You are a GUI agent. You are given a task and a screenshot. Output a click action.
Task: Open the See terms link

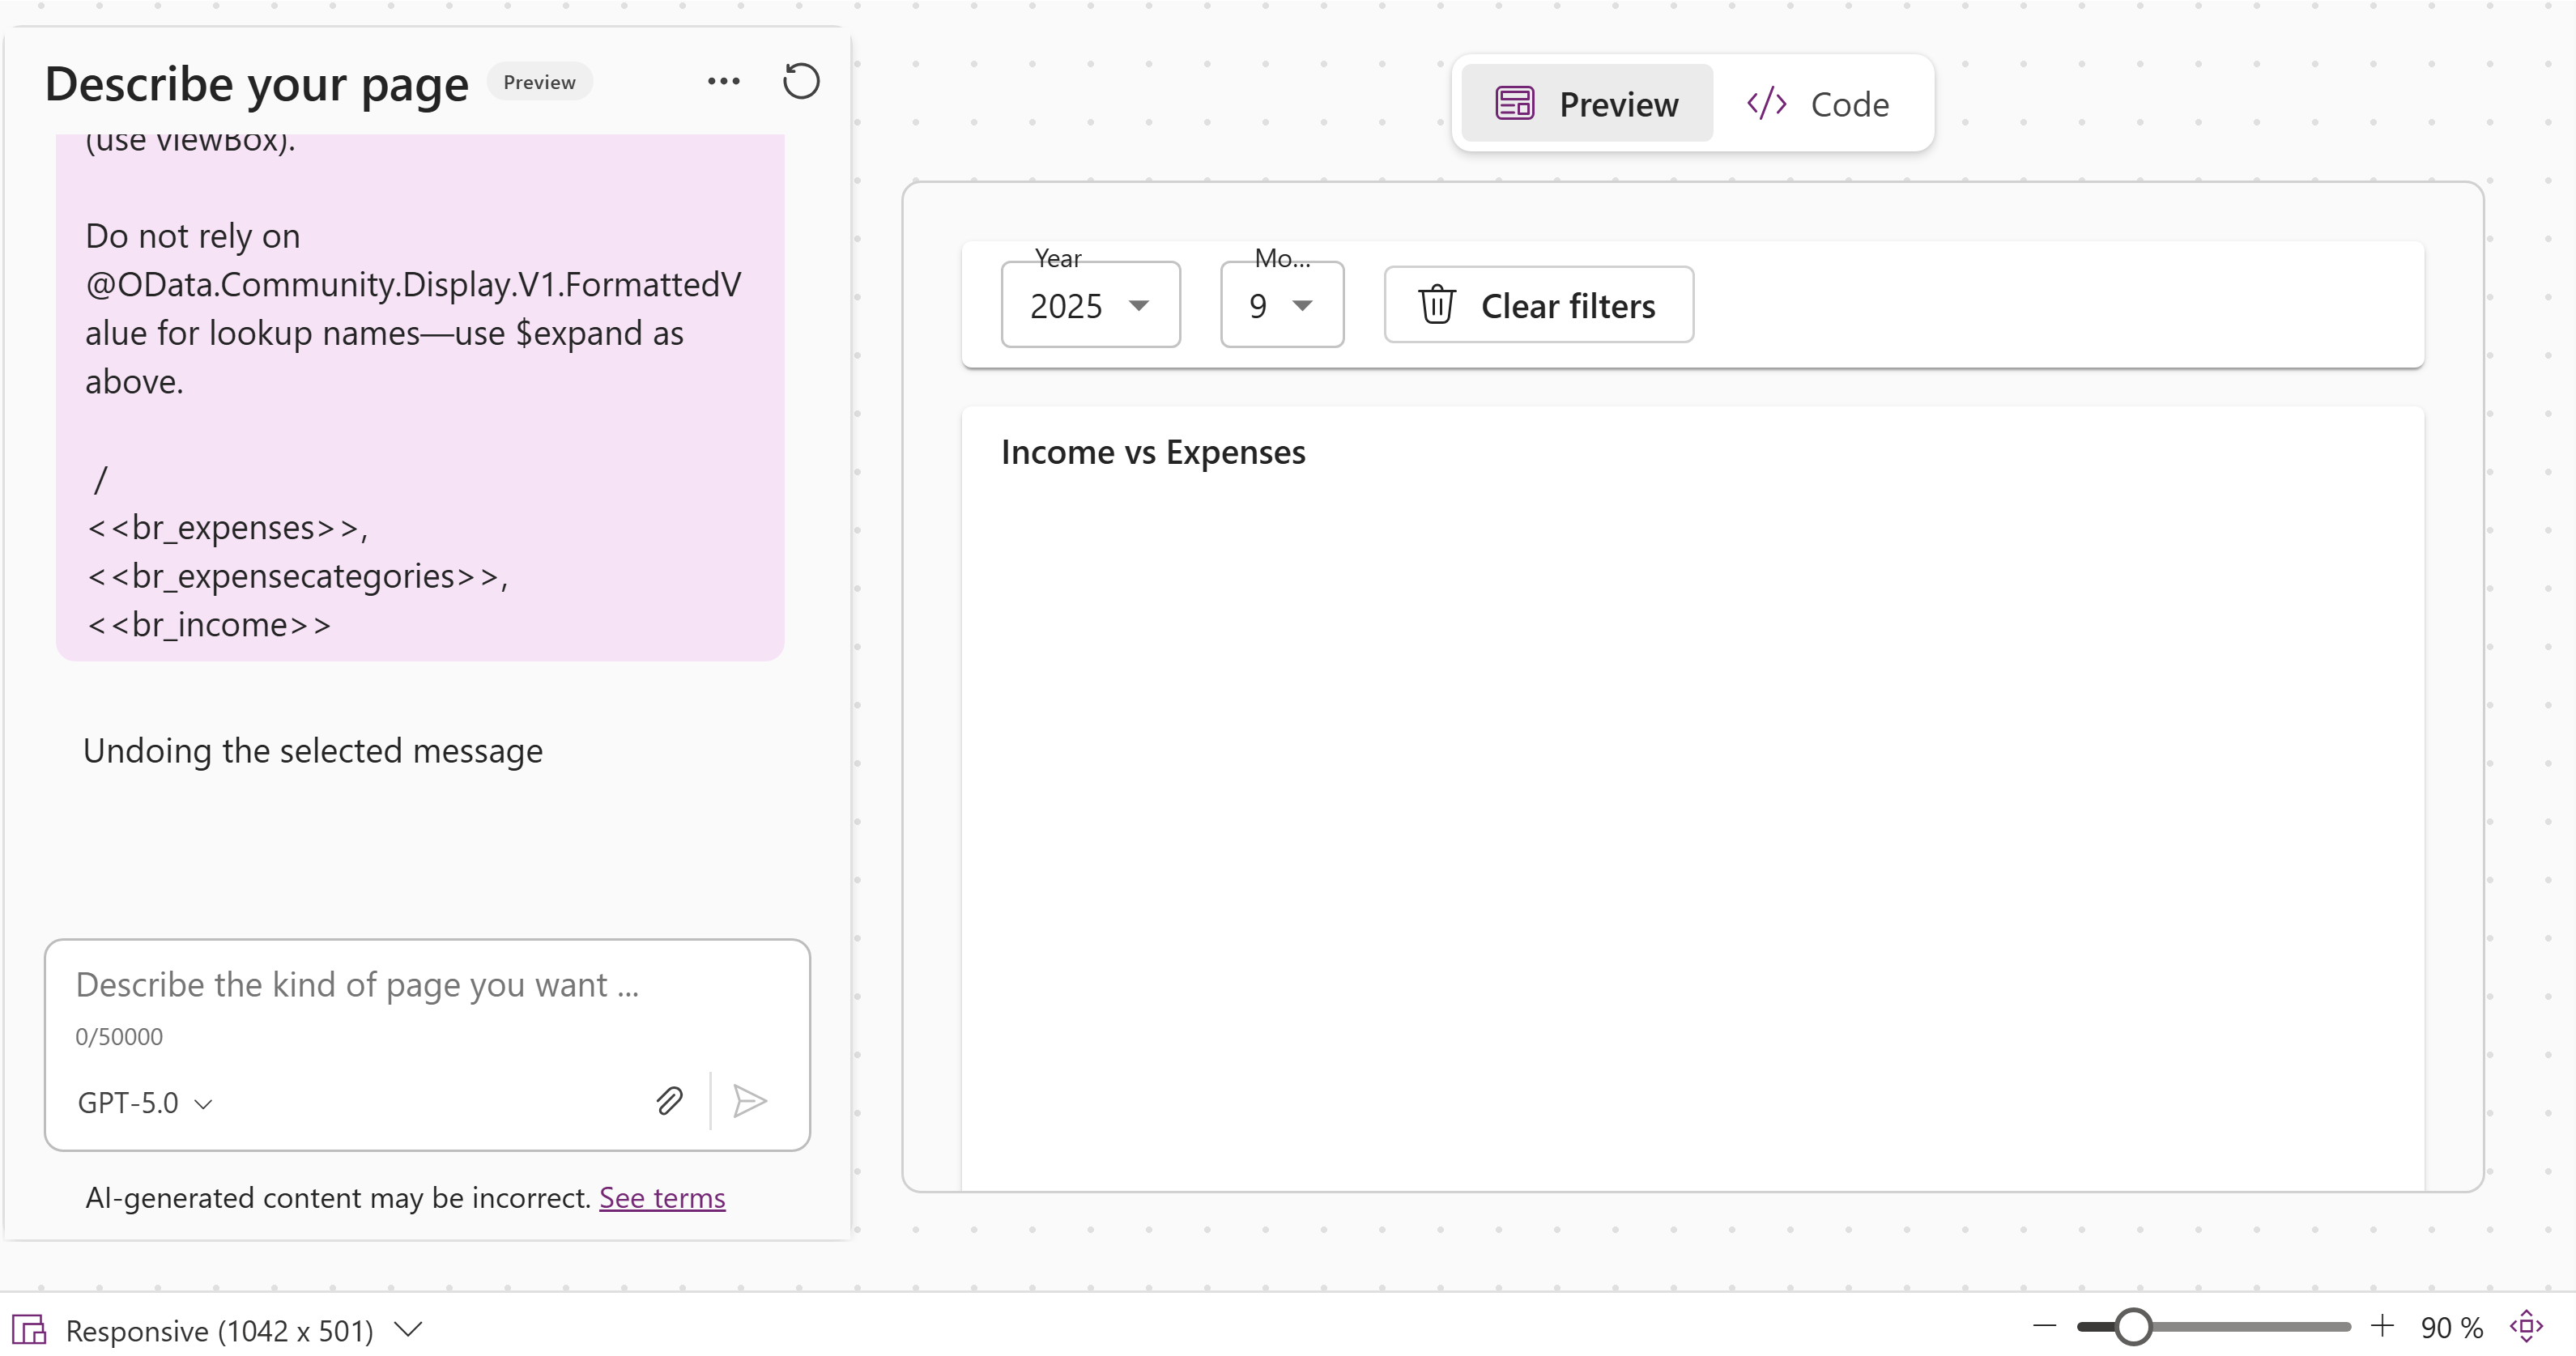coord(662,1197)
